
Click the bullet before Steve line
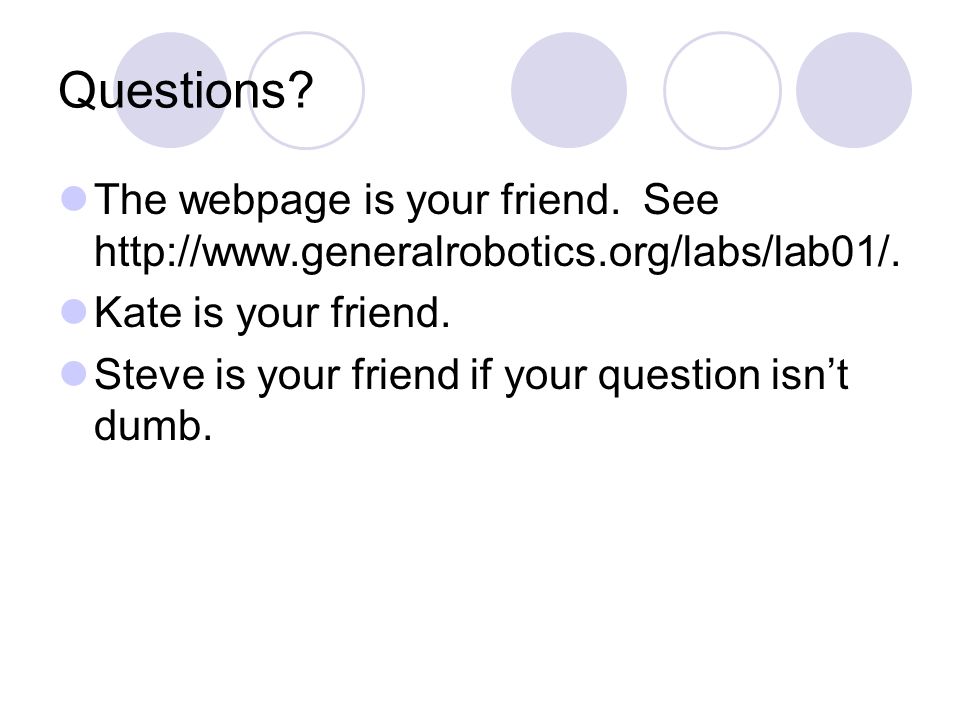(74, 373)
